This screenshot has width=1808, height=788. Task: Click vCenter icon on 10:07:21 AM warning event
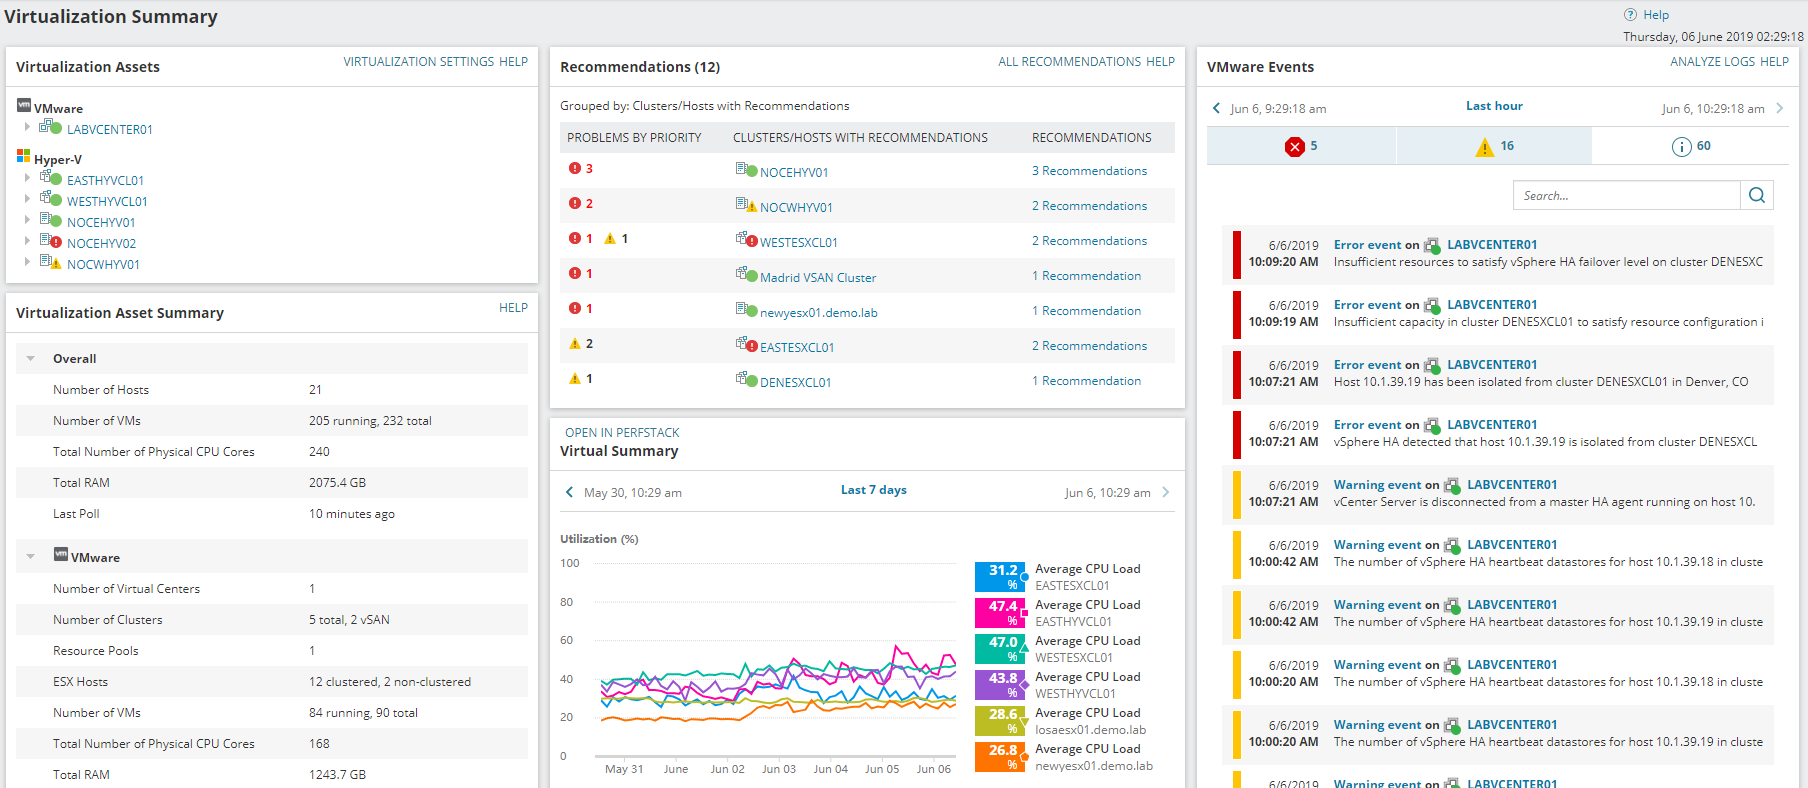[x=1452, y=485]
